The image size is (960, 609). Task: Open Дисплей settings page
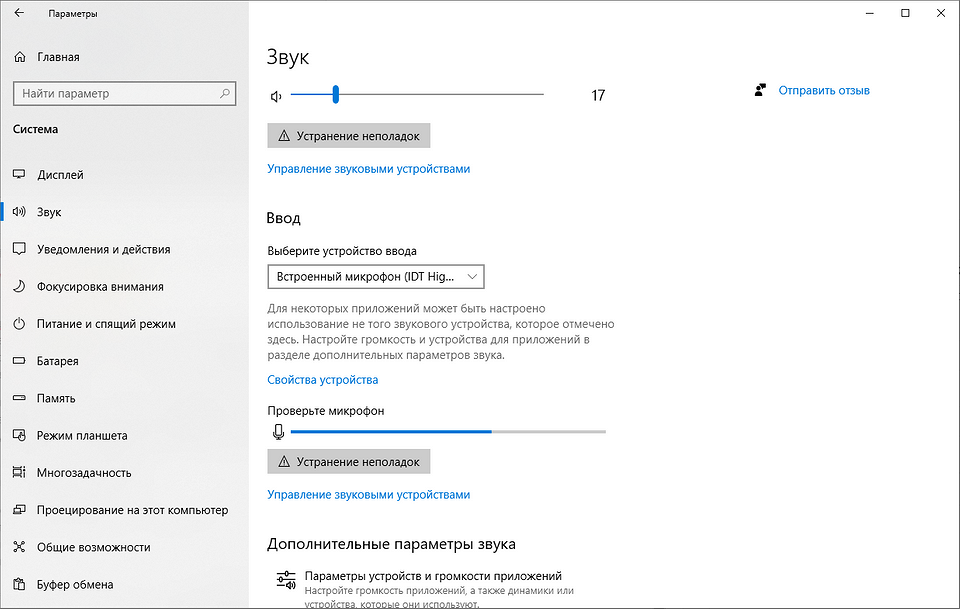[60, 175]
